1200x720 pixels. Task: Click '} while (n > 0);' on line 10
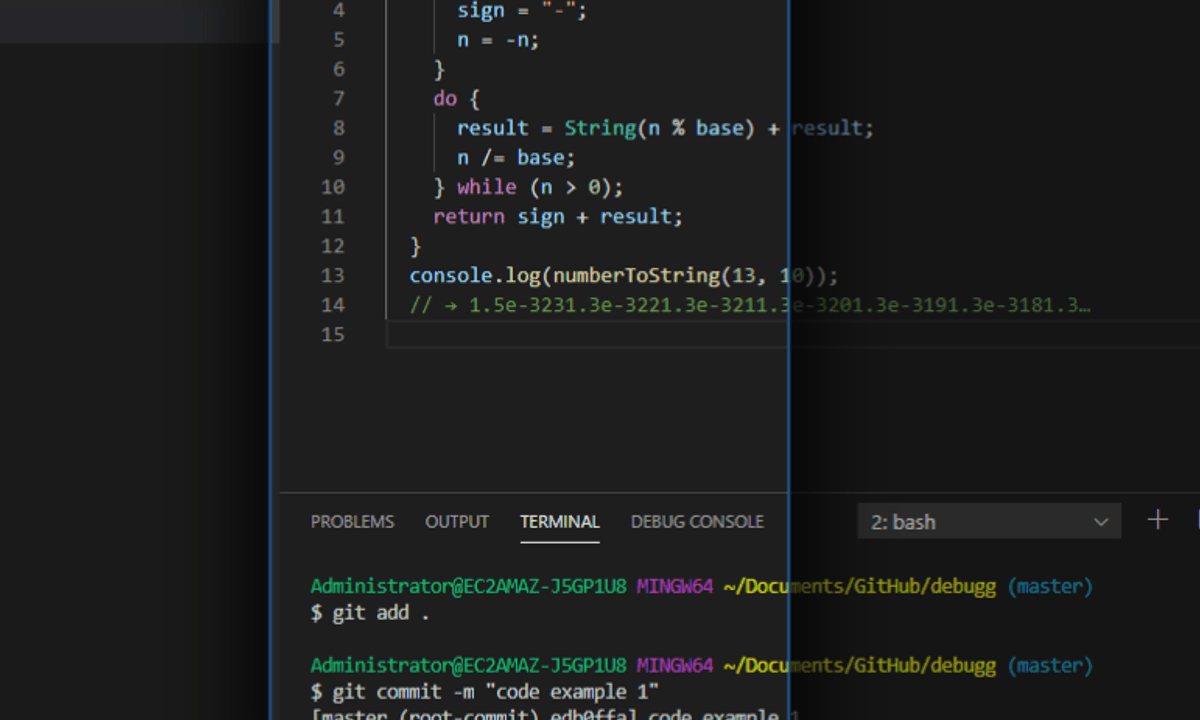pyautogui.click(x=528, y=187)
